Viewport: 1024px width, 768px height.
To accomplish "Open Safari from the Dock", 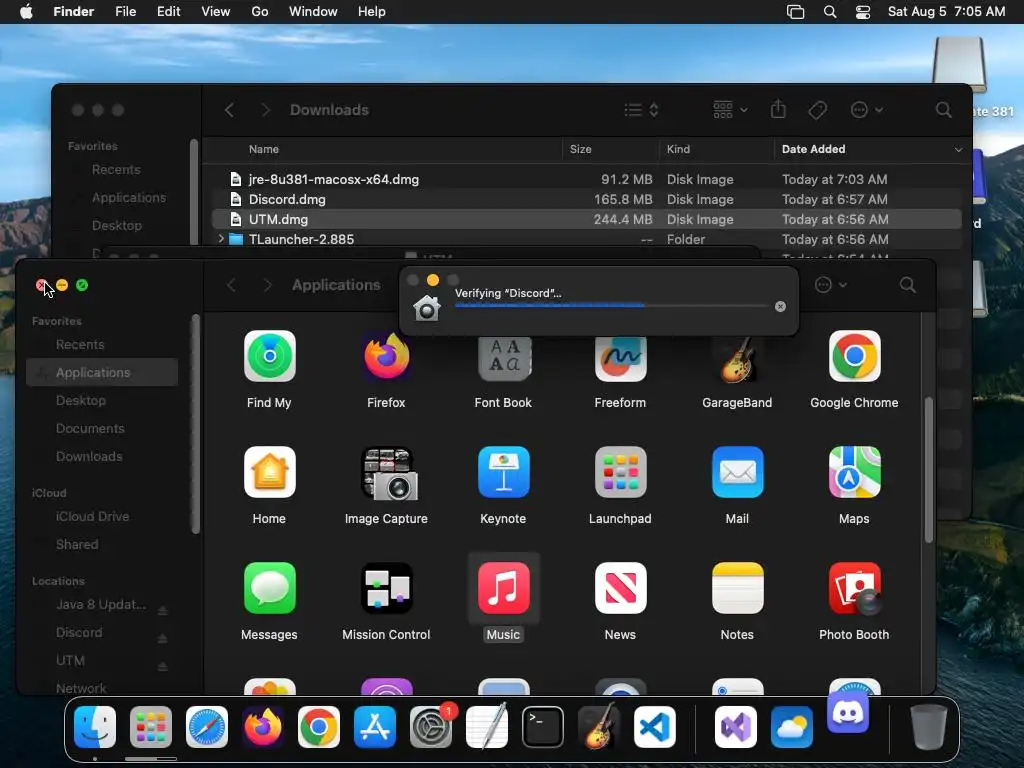I will click(207, 727).
